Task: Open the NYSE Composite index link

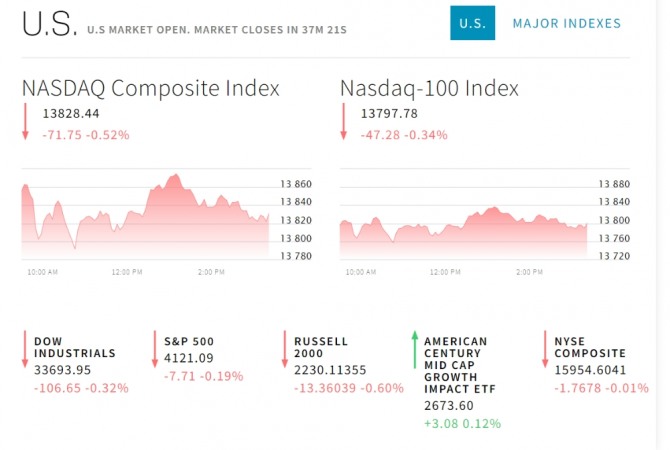Action: pos(590,347)
